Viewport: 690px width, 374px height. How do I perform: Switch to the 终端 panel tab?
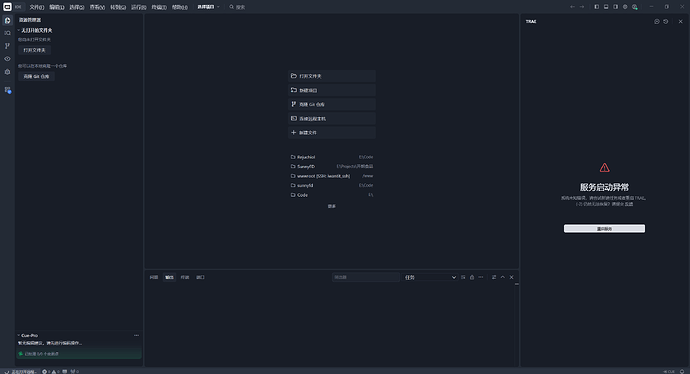tap(185, 277)
